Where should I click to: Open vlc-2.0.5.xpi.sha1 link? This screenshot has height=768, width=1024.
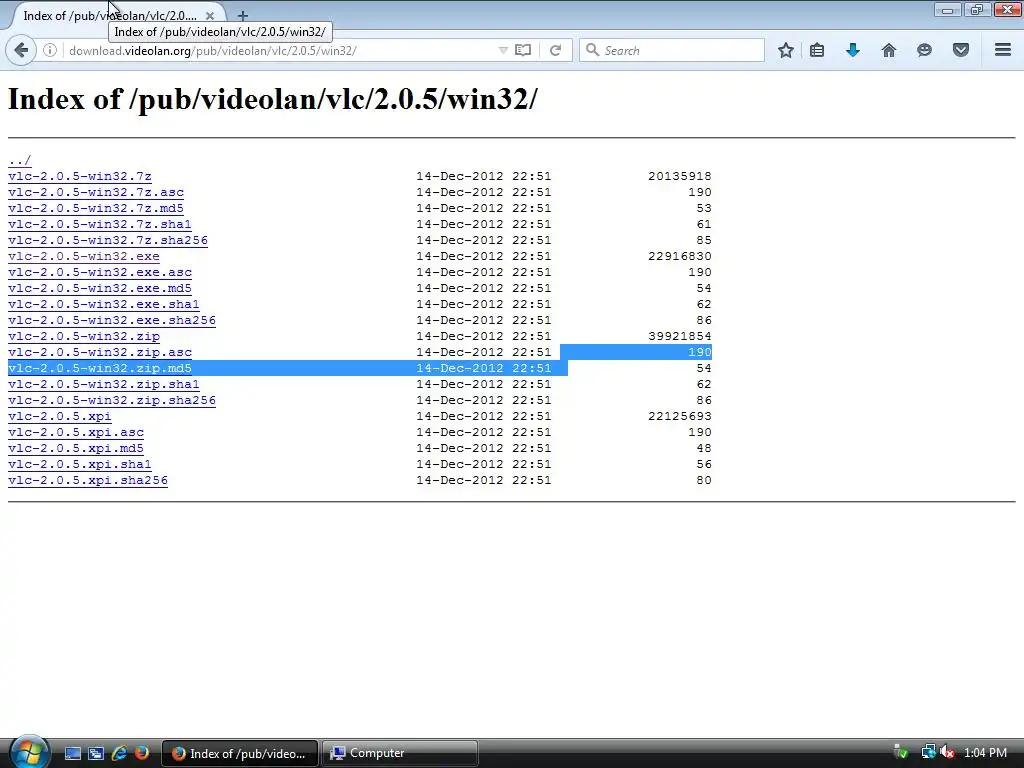(x=80, y=464)
